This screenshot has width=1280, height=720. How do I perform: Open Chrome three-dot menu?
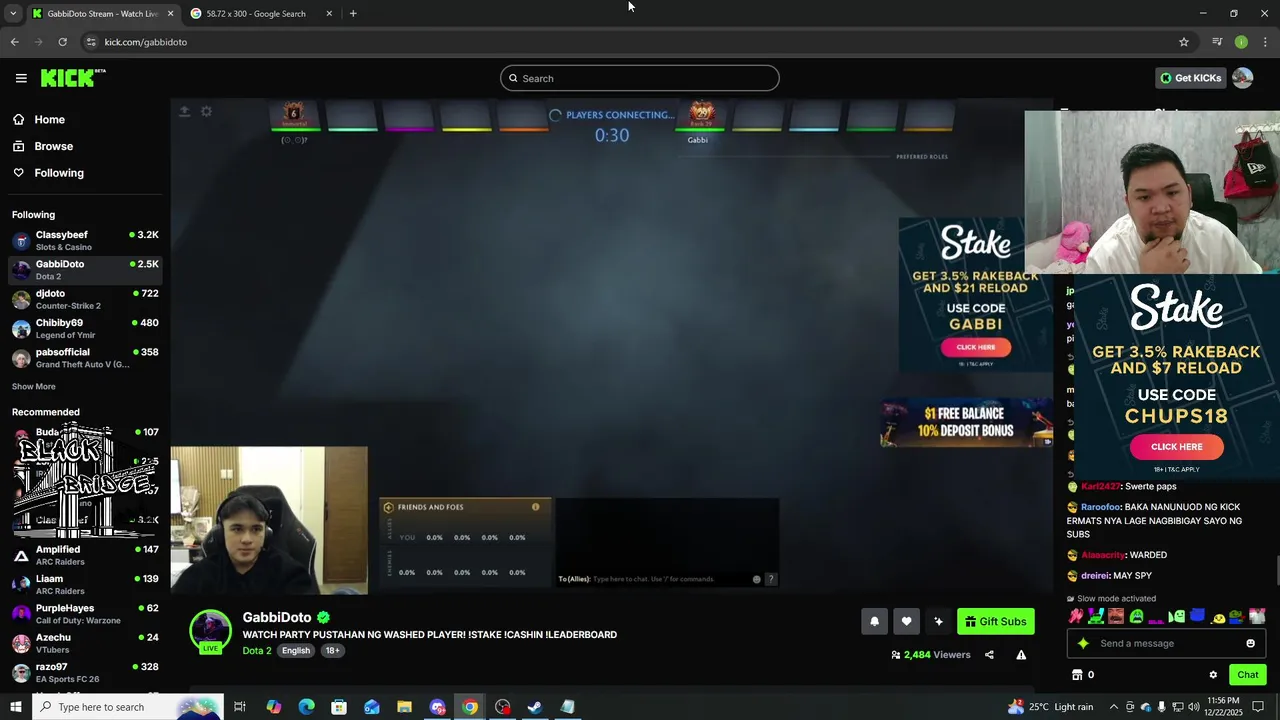(1265, 42)
